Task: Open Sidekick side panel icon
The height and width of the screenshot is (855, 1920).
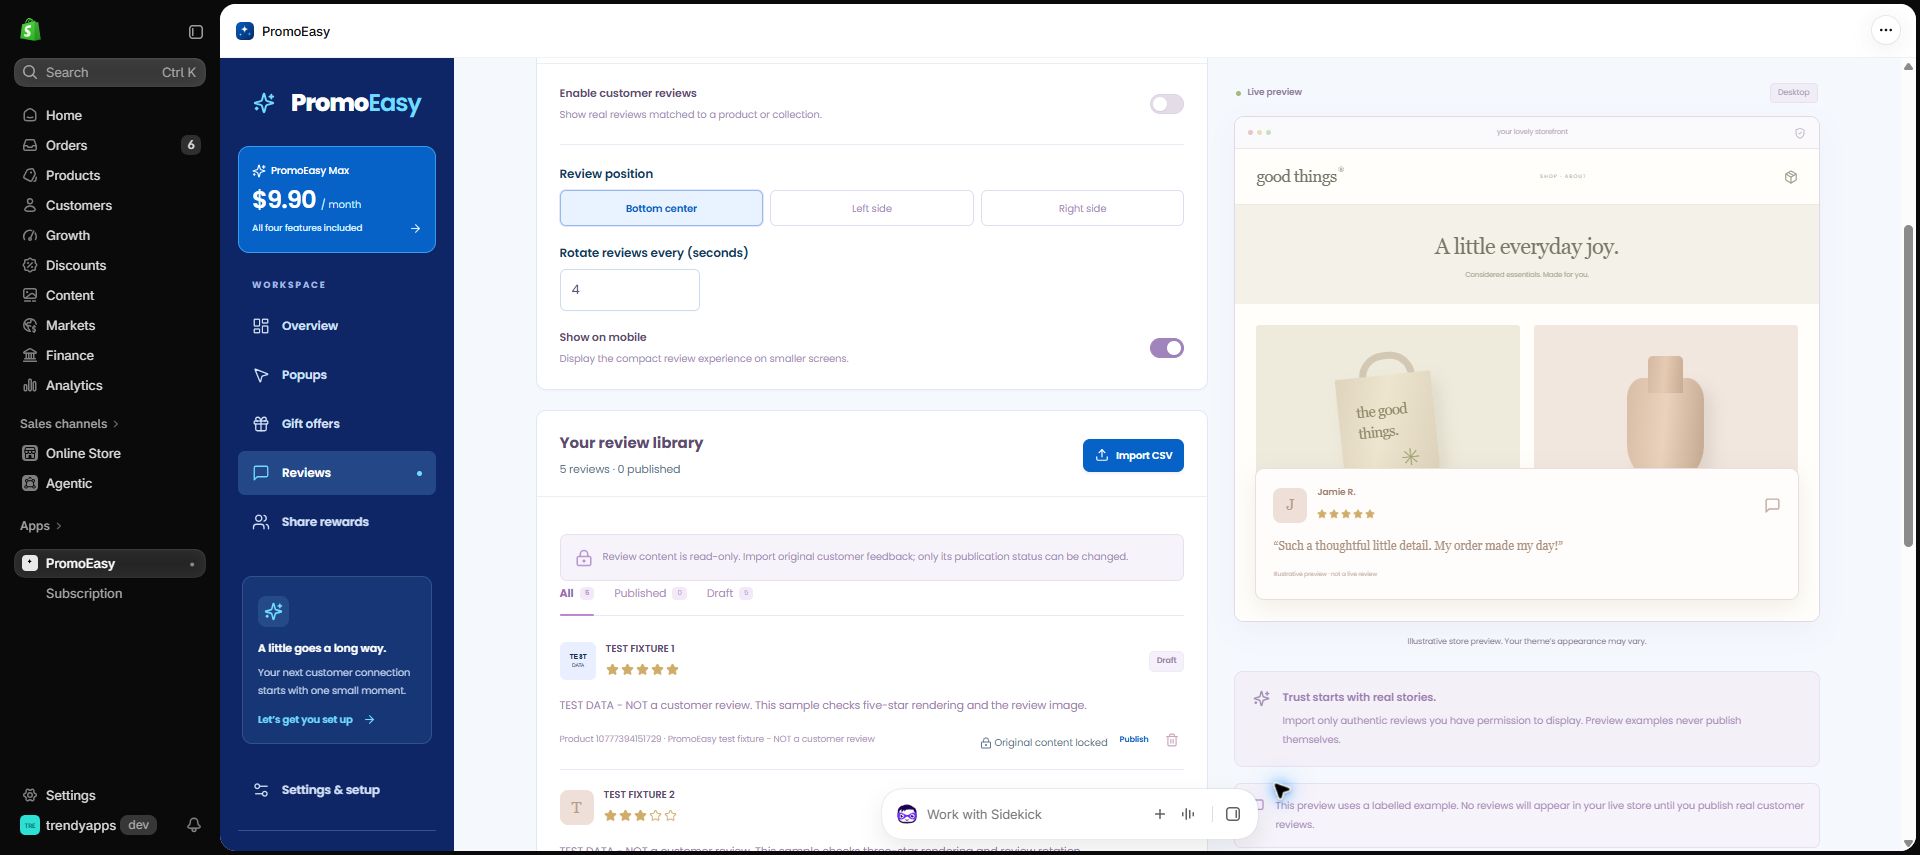Action: click(1233, 814)
